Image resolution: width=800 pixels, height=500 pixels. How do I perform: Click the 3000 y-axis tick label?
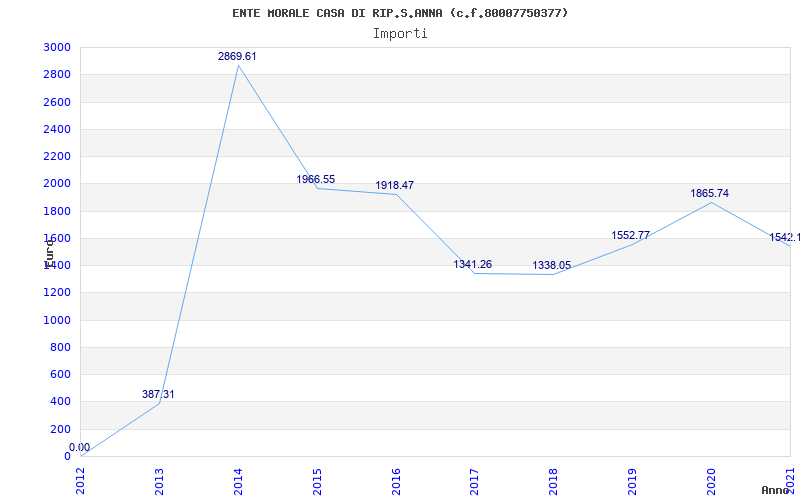click(x=57, y=47)
